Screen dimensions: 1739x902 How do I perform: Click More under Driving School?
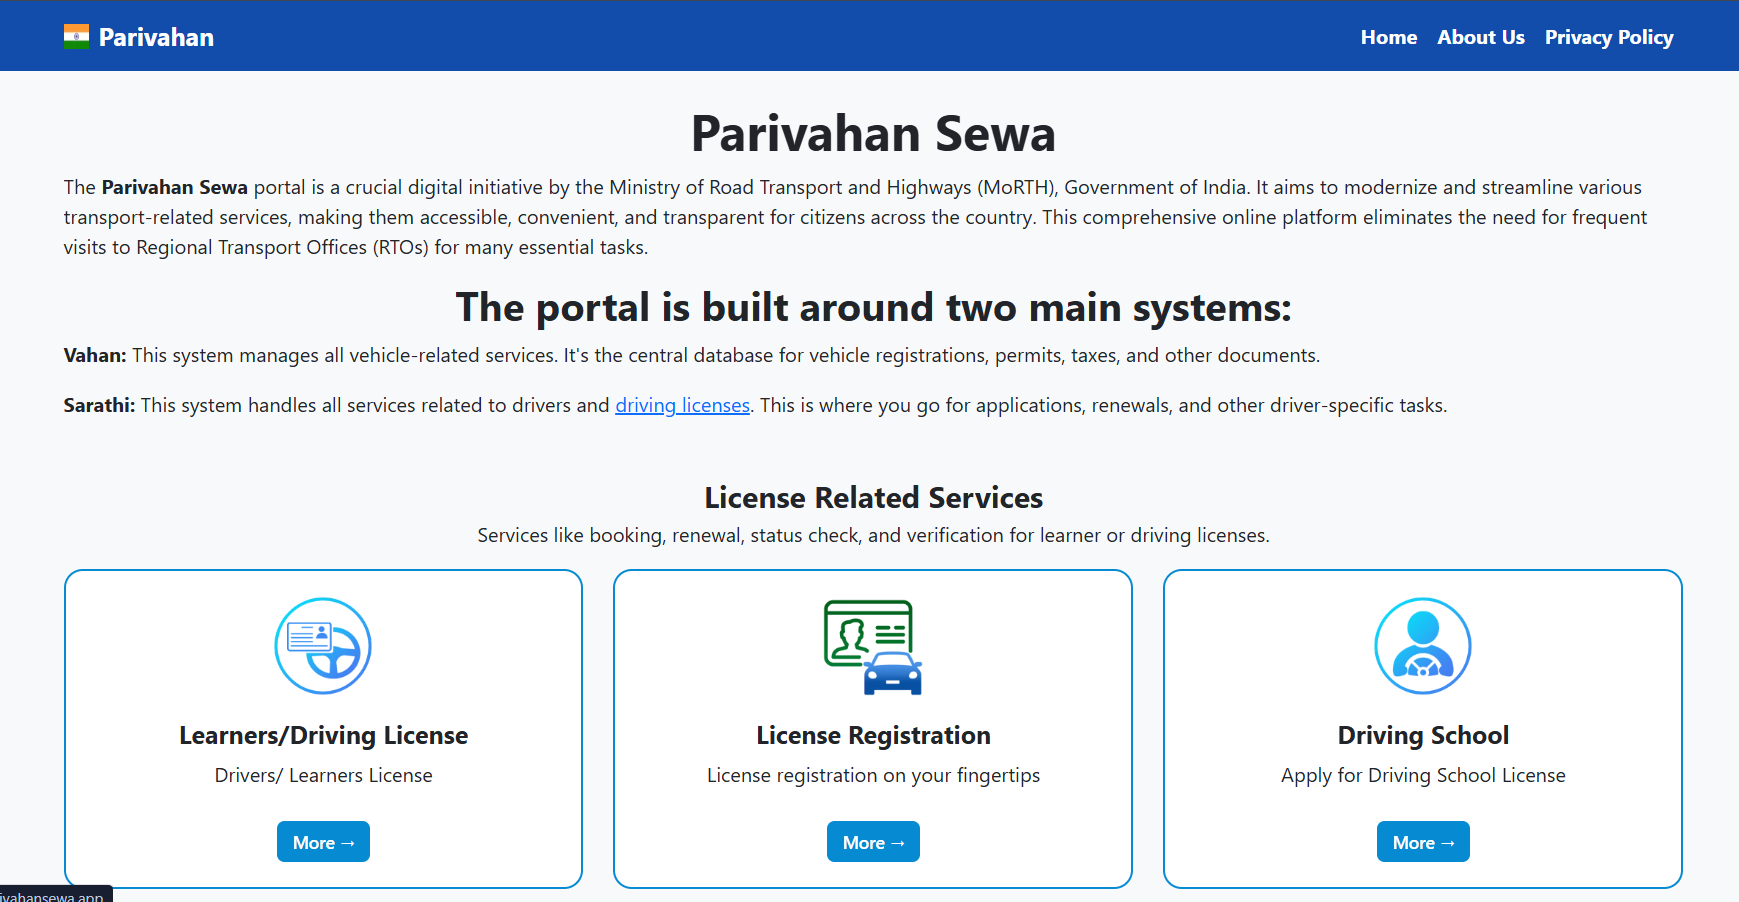pyautogui.click(x=1423, y=842)
